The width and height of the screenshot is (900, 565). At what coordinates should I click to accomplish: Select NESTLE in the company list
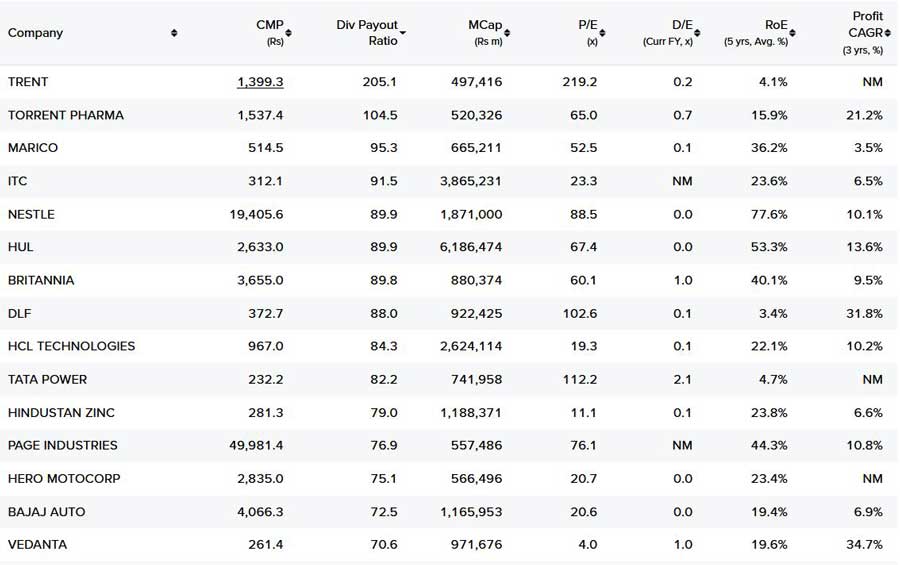point(31,214)
